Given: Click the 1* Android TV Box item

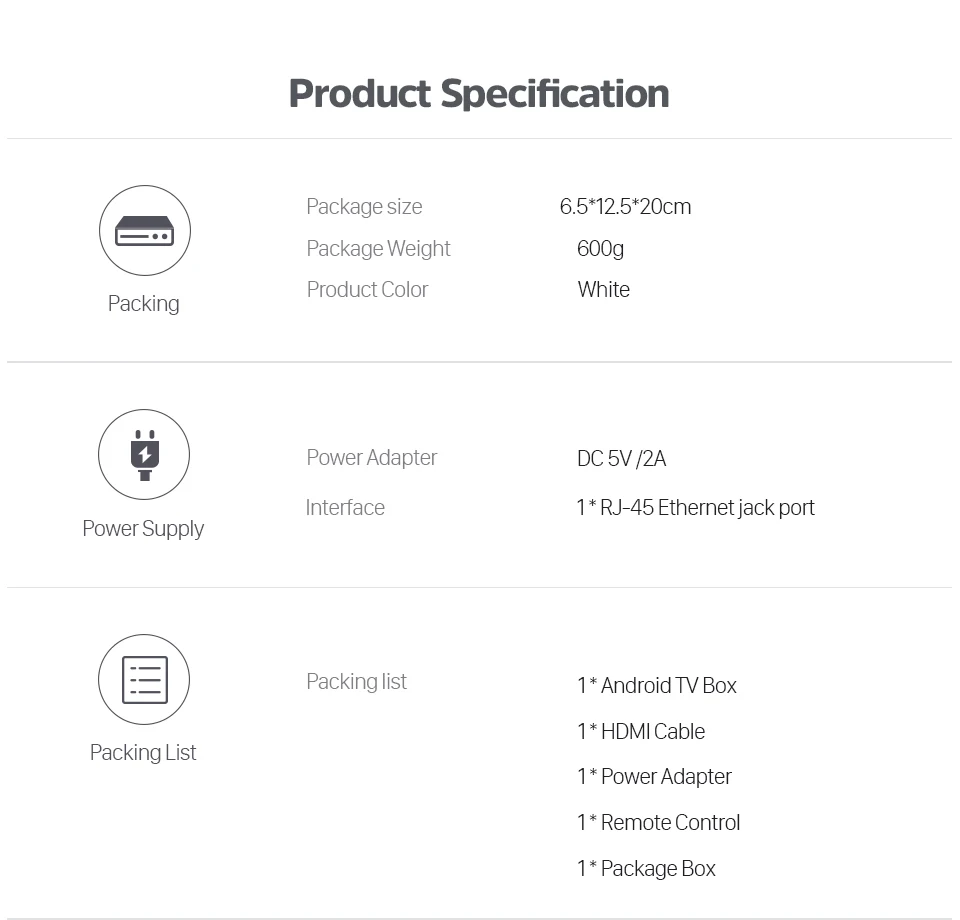Looking at the screenshot, I should coord(656,685).
